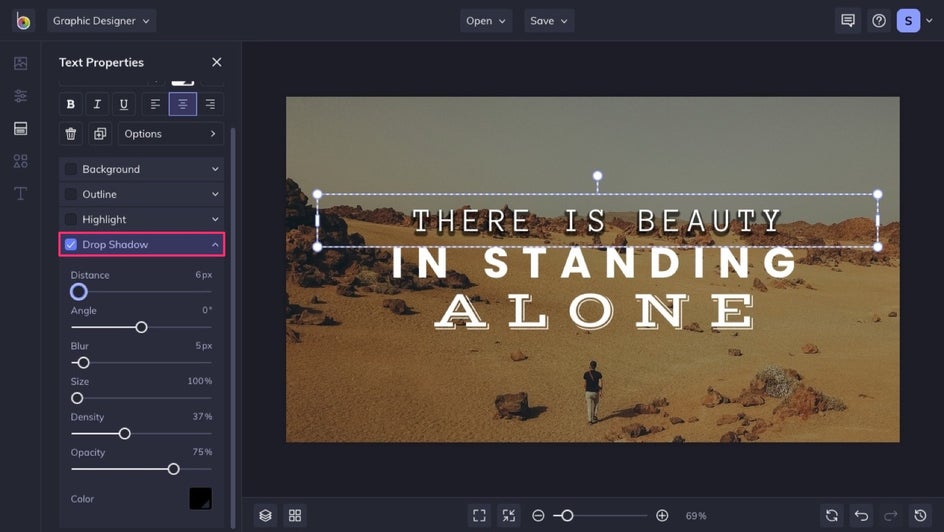Viewport: 944px width, 532px height.
Task: Click the 'THERE IS BEAUTY' text box
Action: click(597, 221)
